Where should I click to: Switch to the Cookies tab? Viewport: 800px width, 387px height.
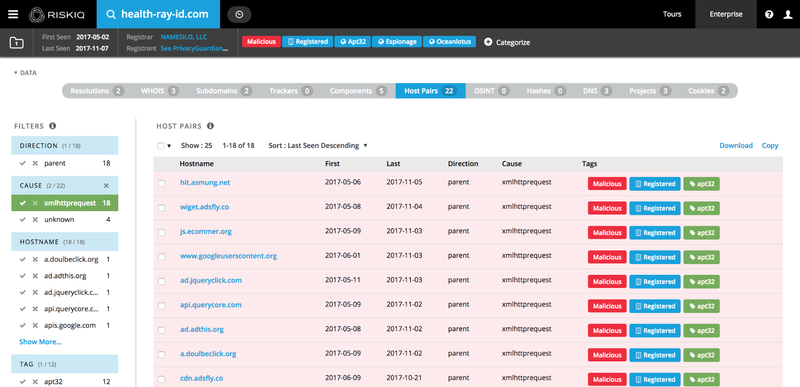tap(708, 91)
